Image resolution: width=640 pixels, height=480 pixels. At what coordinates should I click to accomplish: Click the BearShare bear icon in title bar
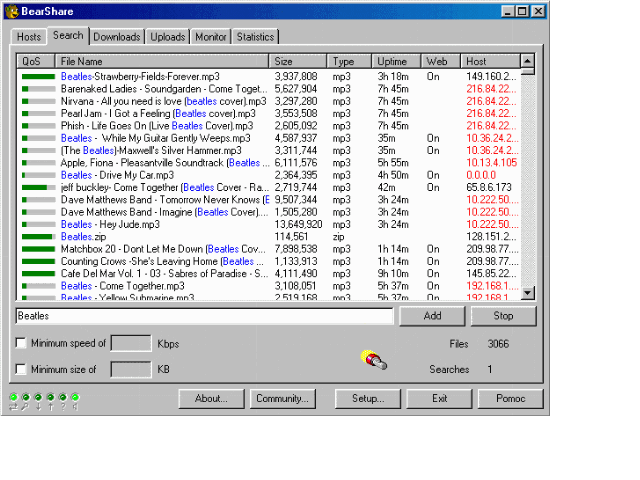12,11
